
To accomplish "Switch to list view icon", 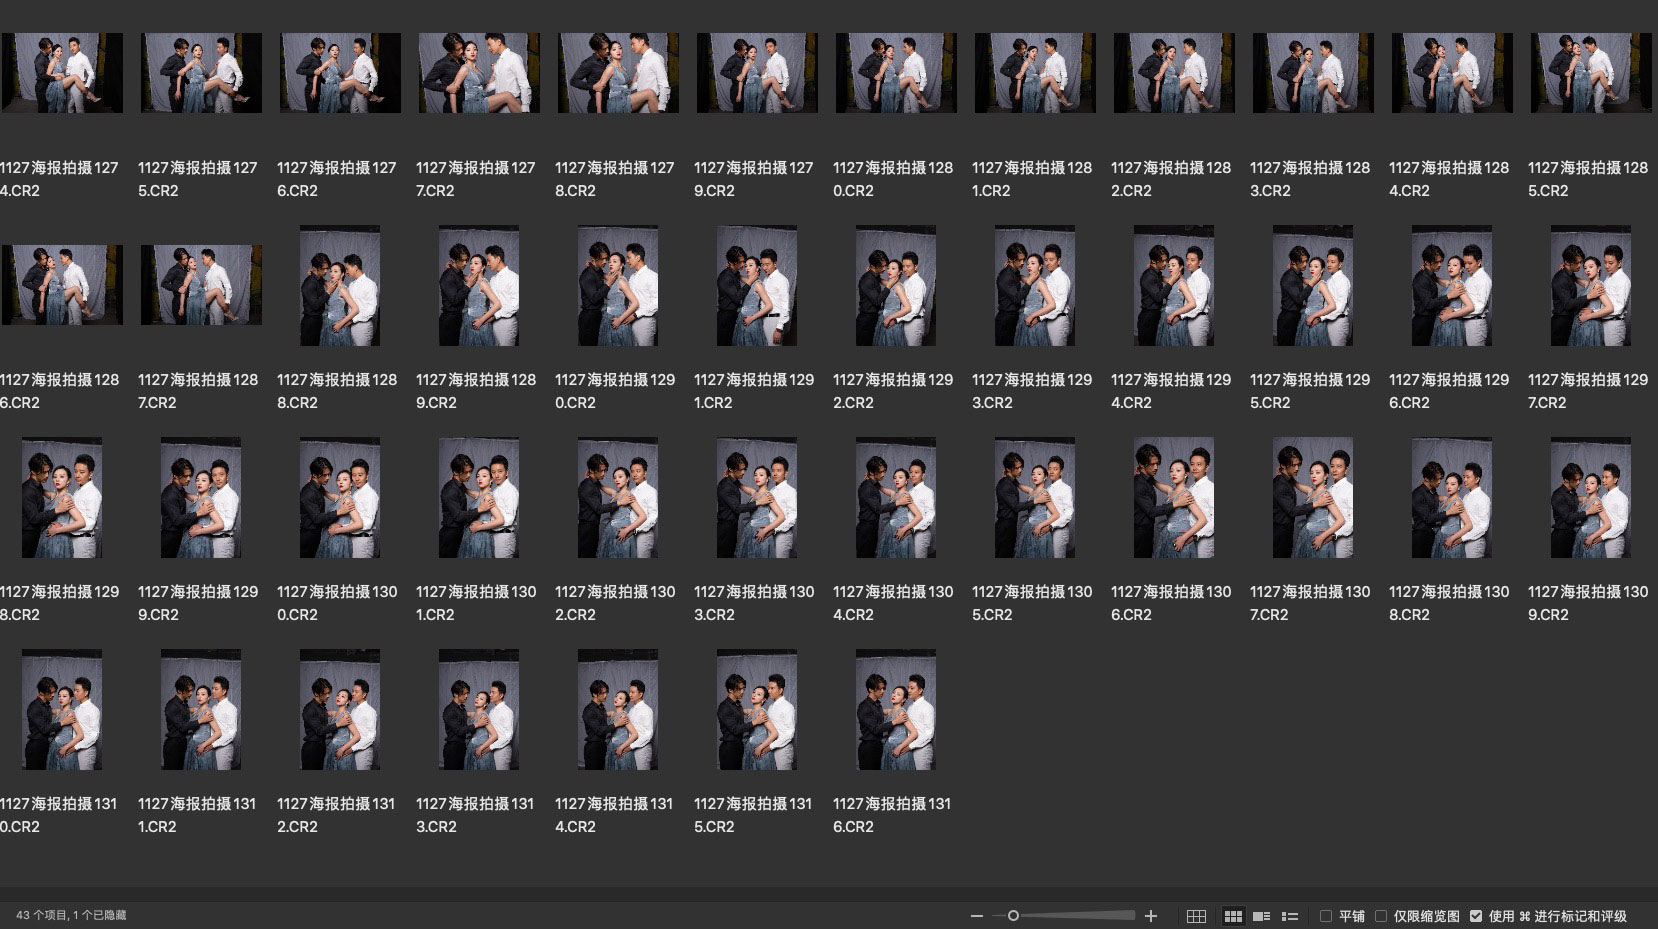I will tap(1290, 916).
